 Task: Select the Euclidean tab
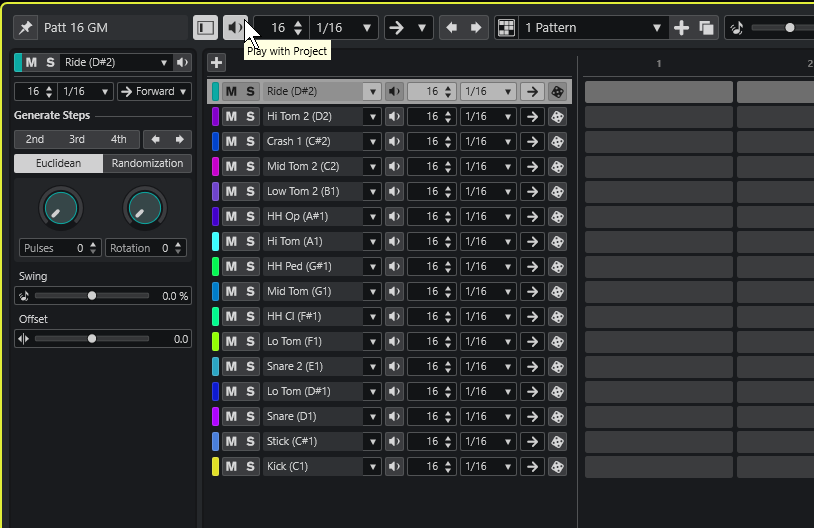click(58, 163)
